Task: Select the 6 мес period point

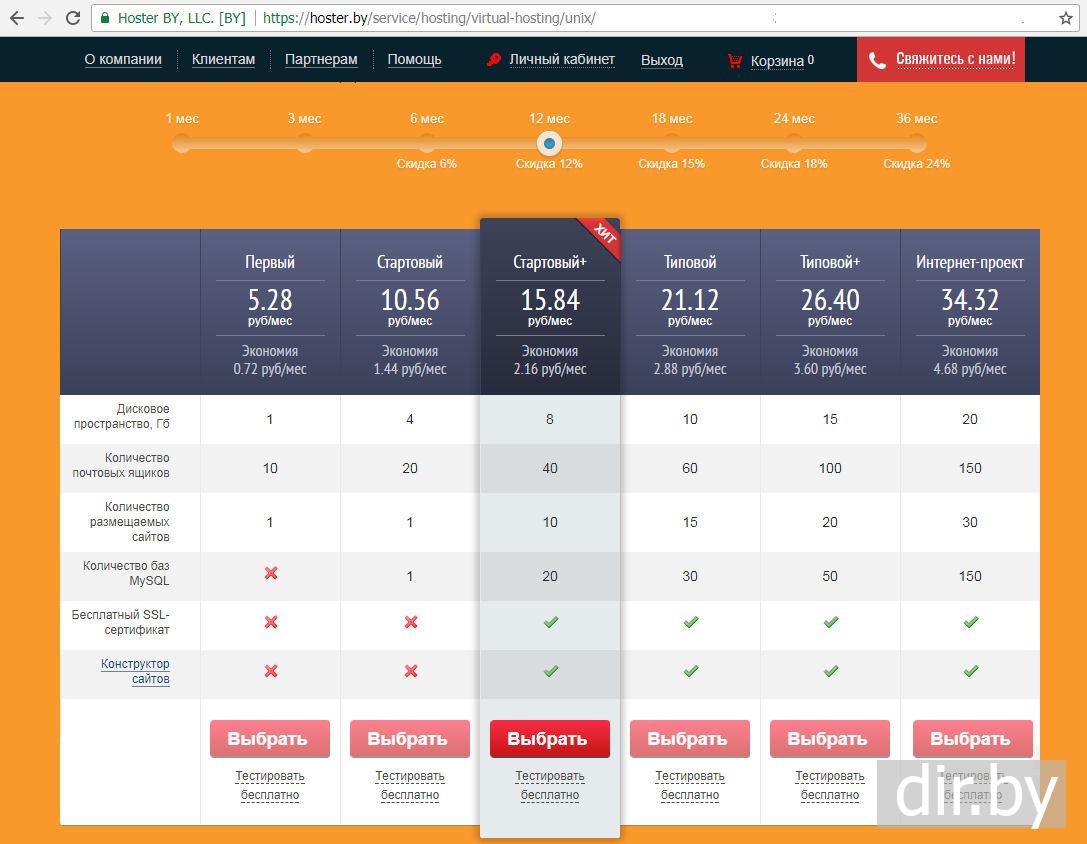Action: [x=427, y=143]
